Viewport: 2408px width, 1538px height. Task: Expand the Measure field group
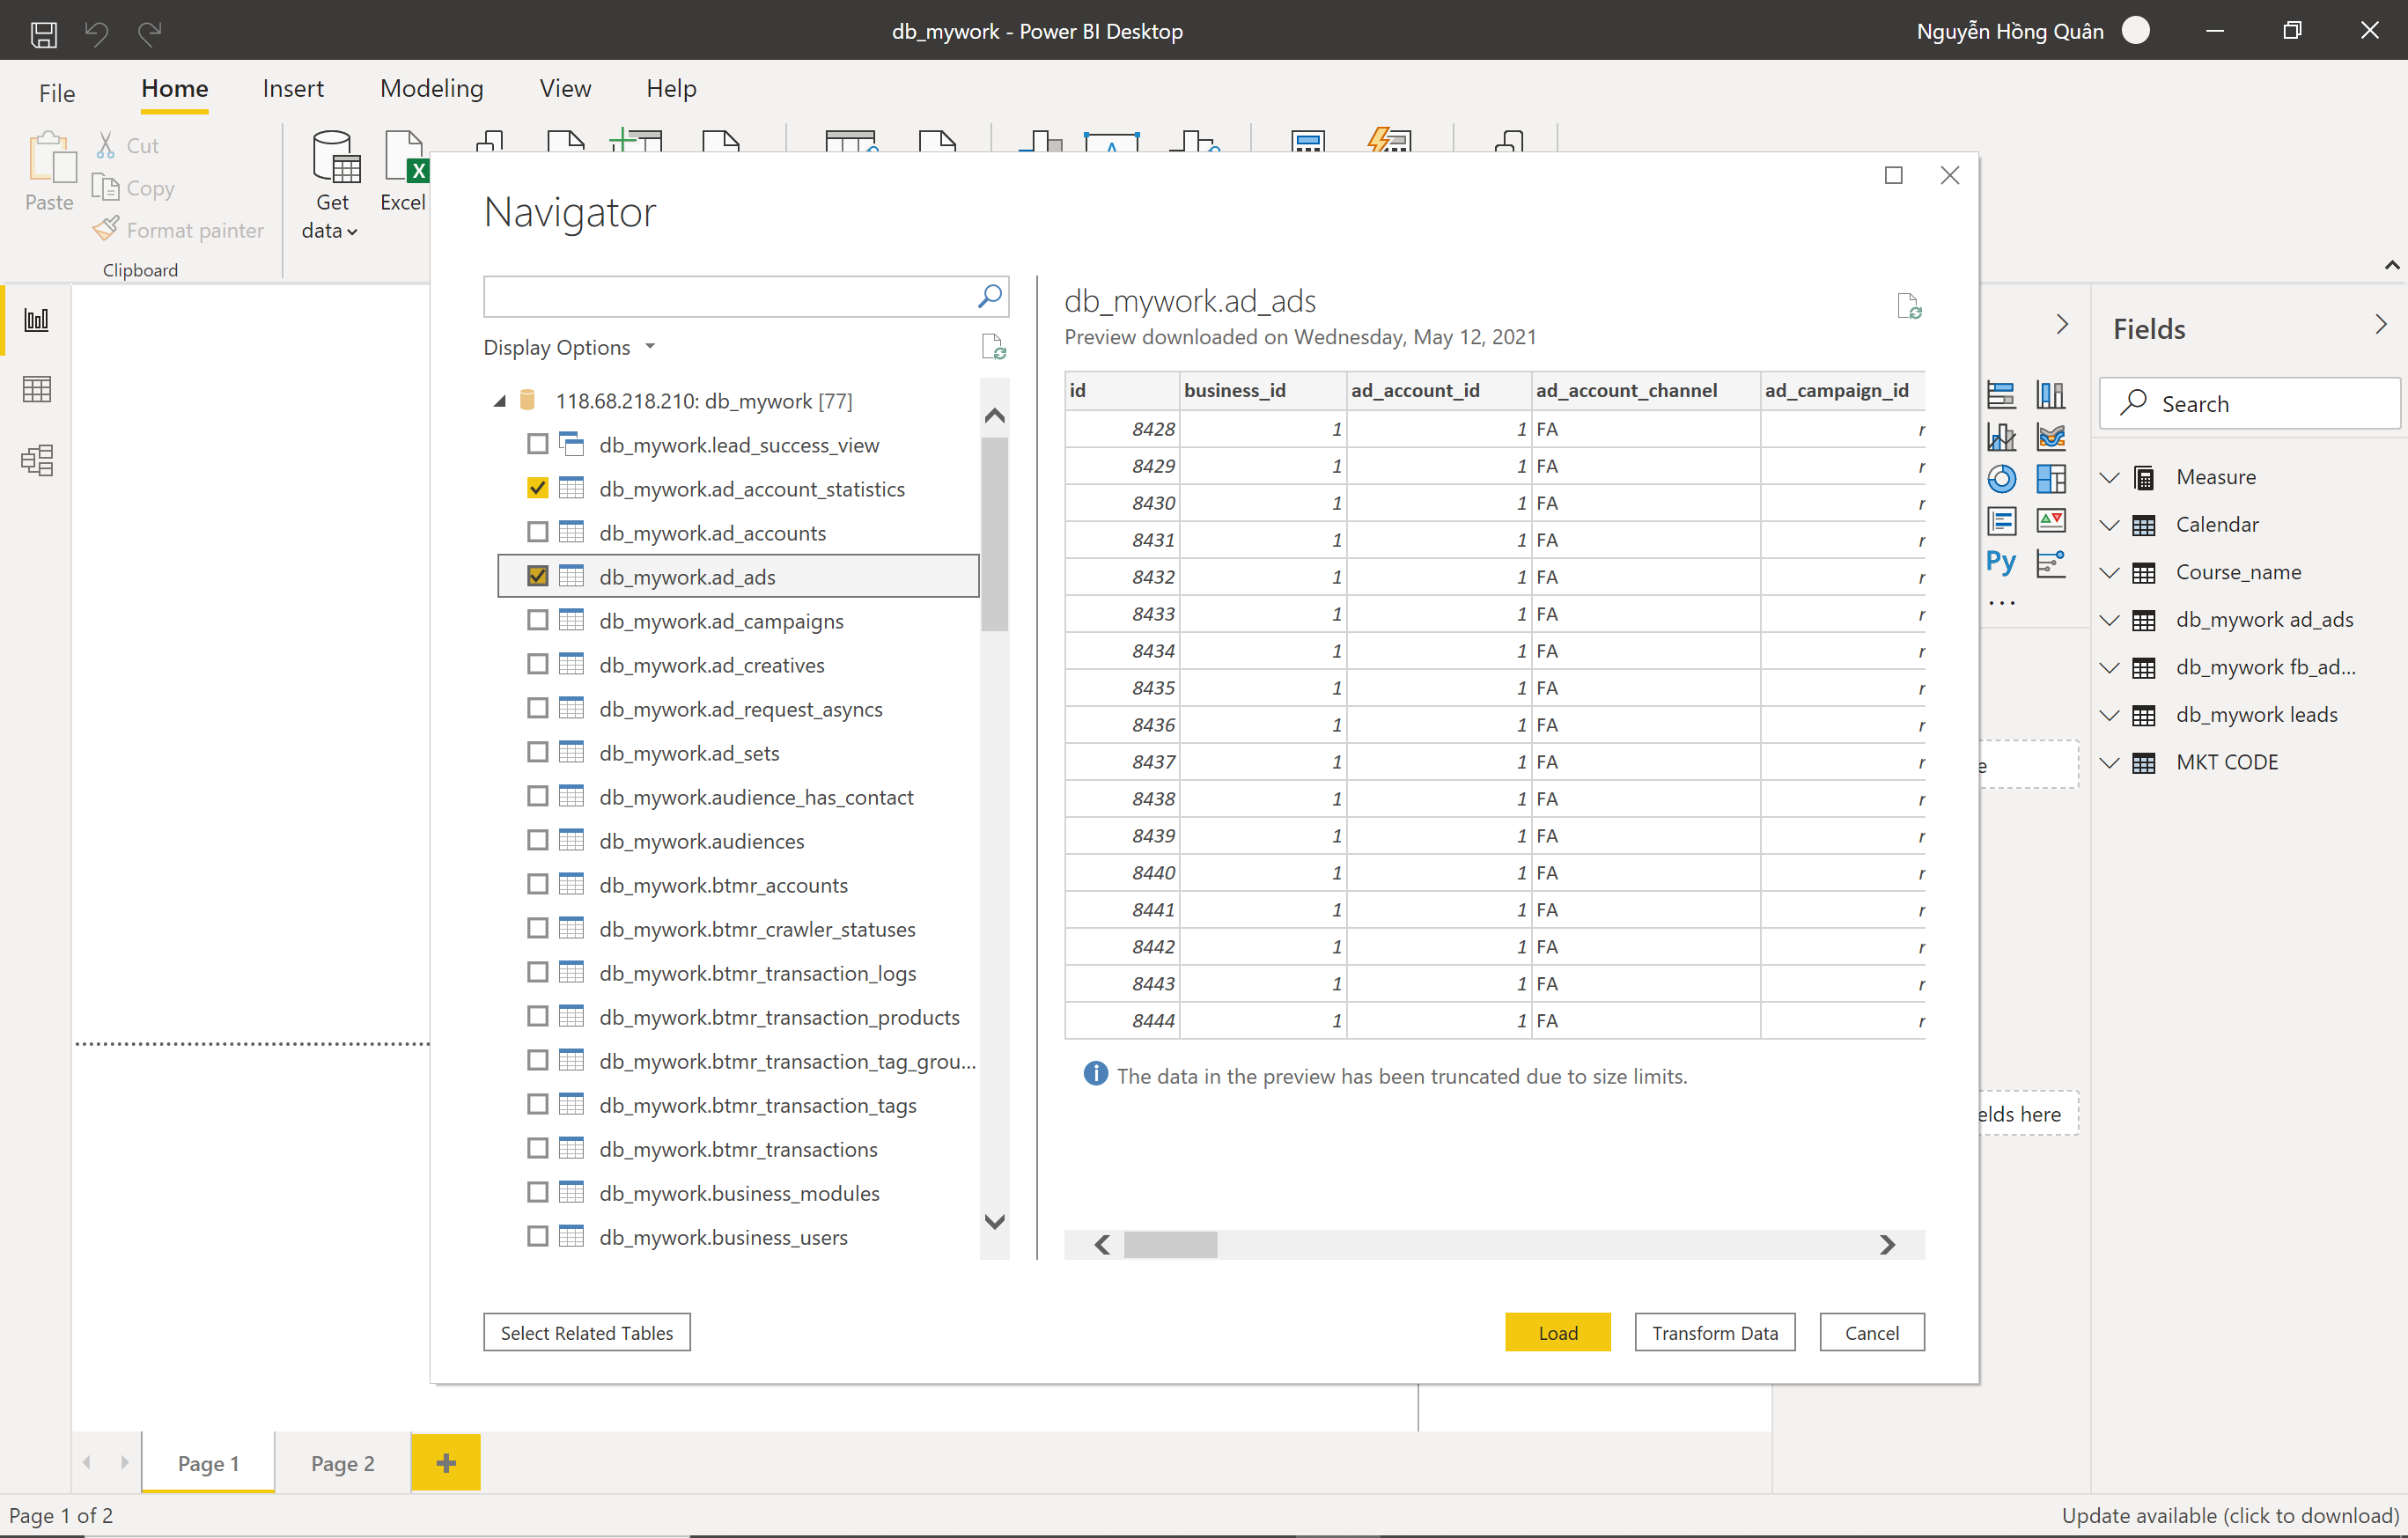click(2110, 477)
